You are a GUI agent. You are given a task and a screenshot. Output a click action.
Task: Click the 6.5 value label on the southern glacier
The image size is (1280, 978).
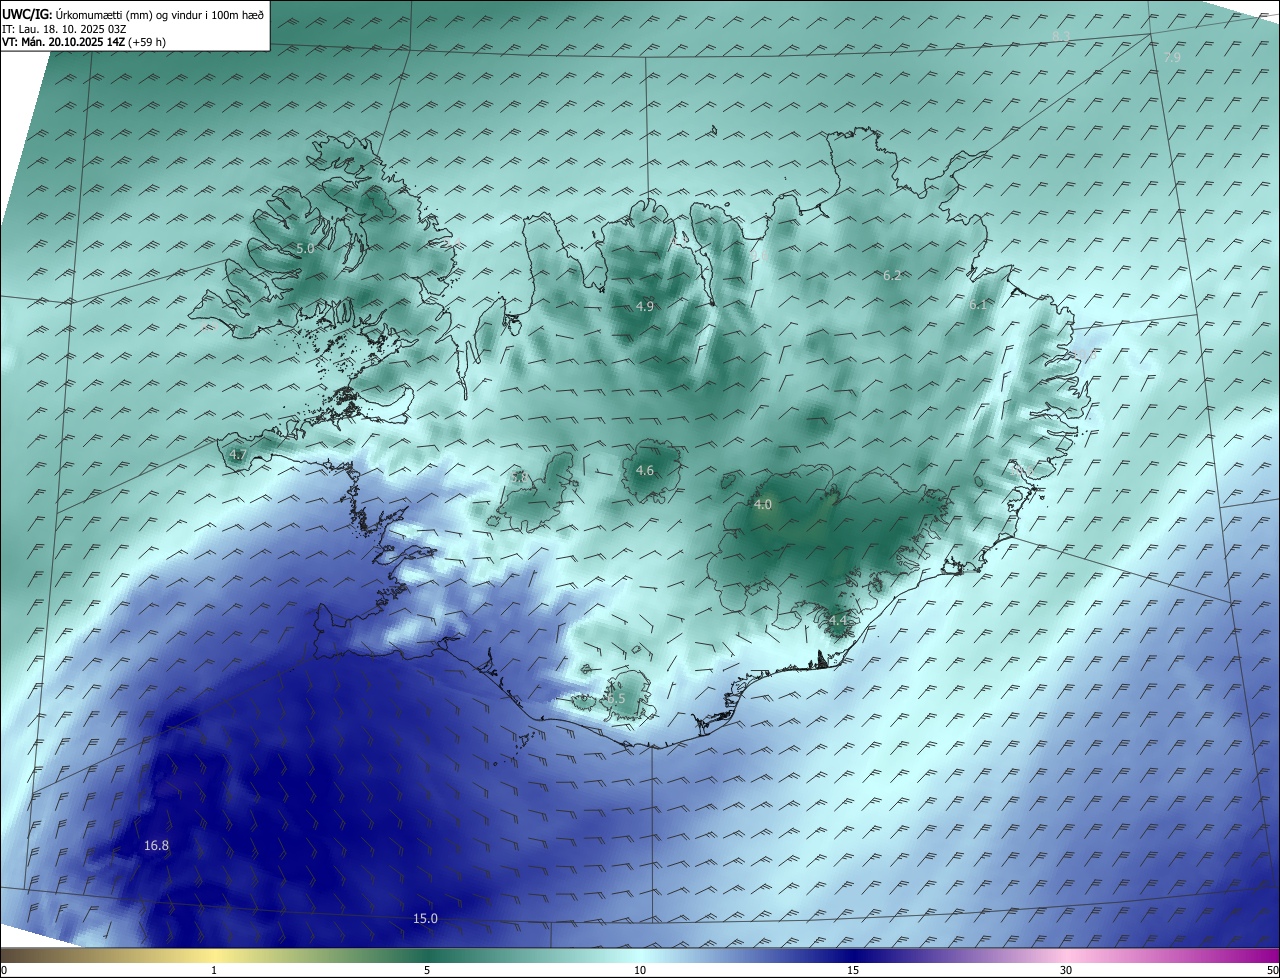(616, 698)
